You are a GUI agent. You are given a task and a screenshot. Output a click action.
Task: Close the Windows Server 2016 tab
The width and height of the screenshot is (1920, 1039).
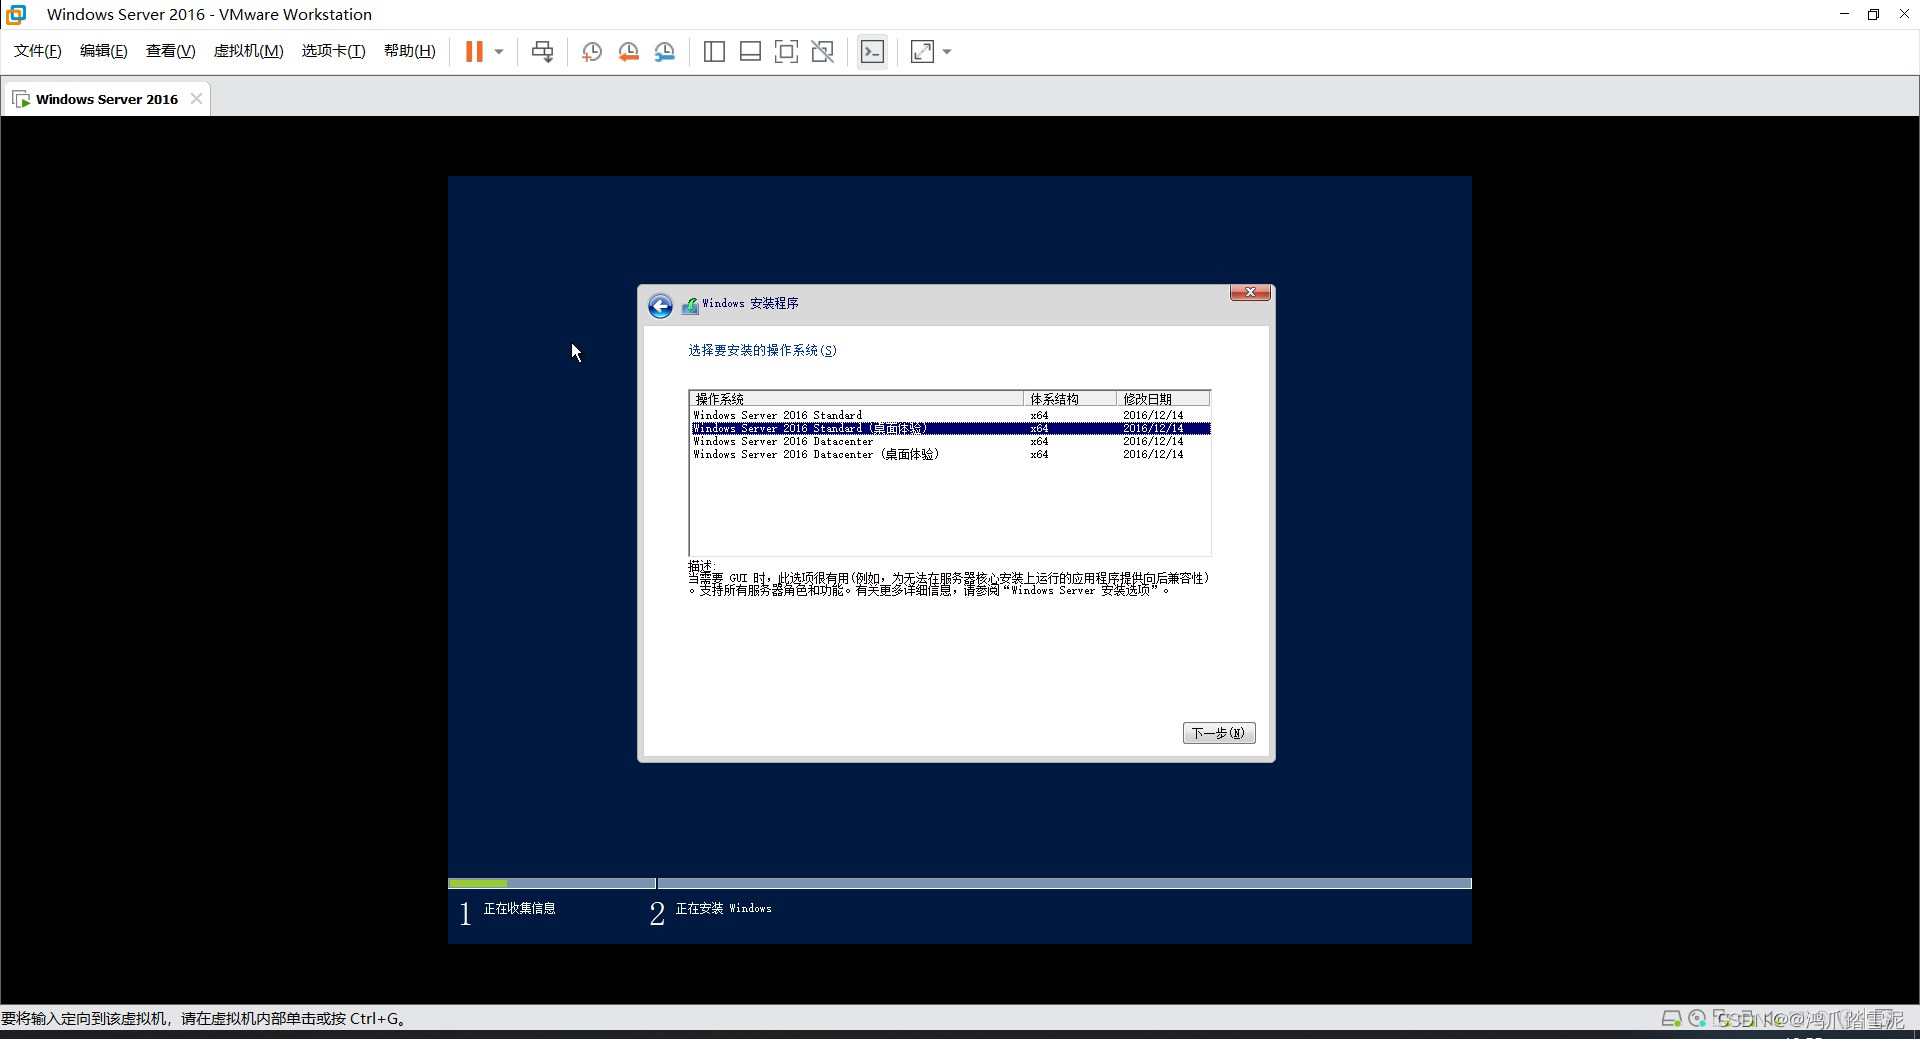coord(196,98)
